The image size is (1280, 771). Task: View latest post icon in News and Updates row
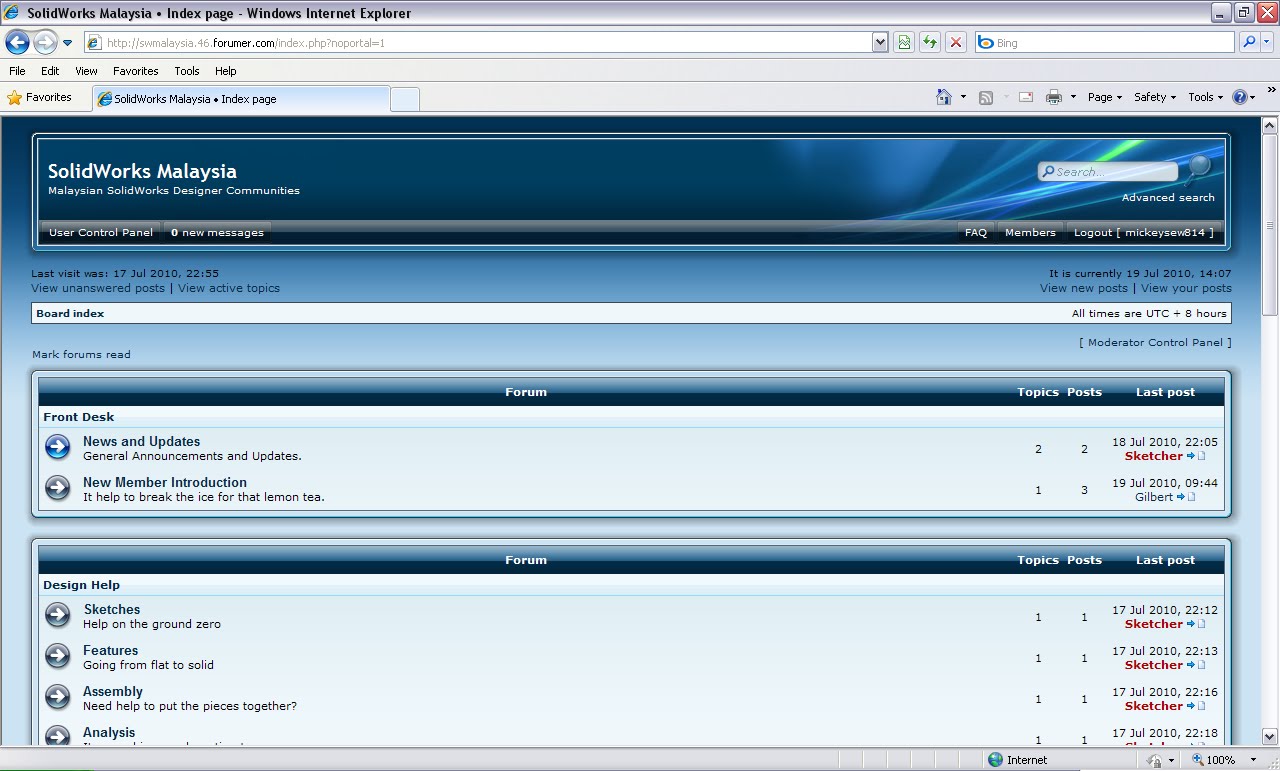(x=1196, y=456)
